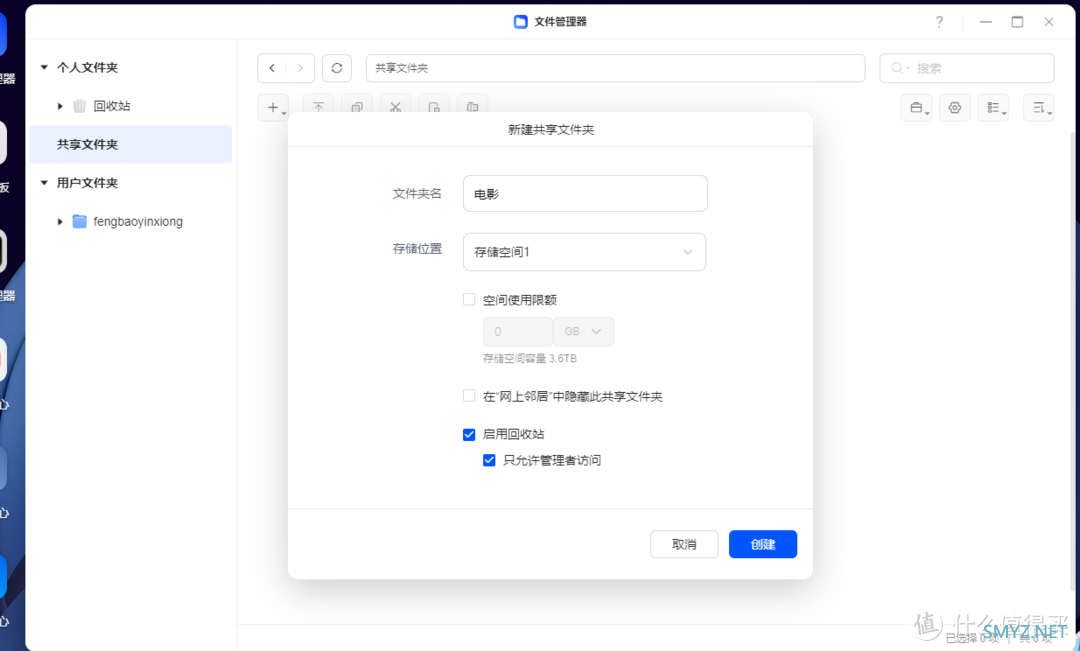Uncheck the 启用回收站 checkbox

(469, 434)
